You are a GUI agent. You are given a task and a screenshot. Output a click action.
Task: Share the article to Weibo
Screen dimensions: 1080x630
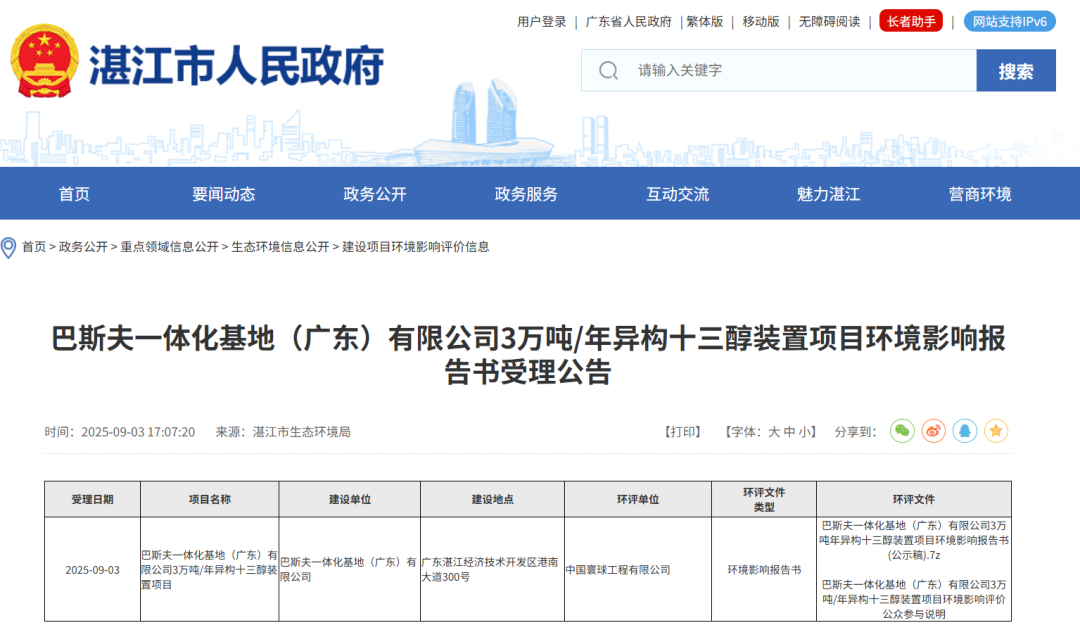[x=933, y=431]
